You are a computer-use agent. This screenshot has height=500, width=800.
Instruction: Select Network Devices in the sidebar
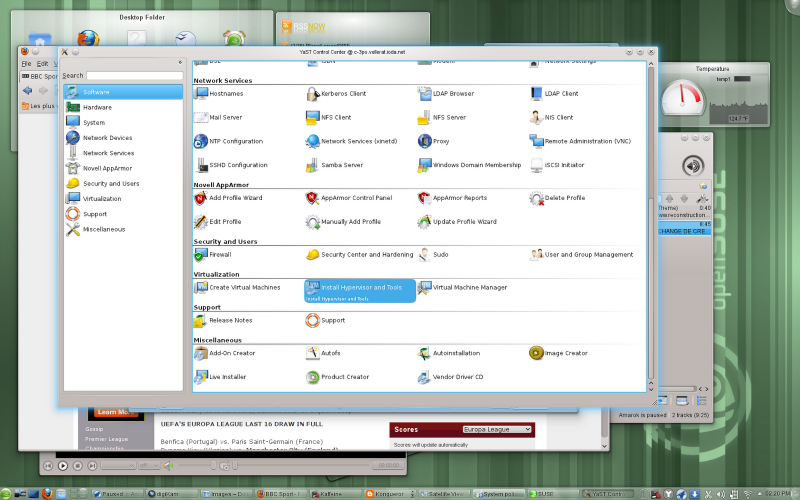pyautogui.click(x=123, y=138)
